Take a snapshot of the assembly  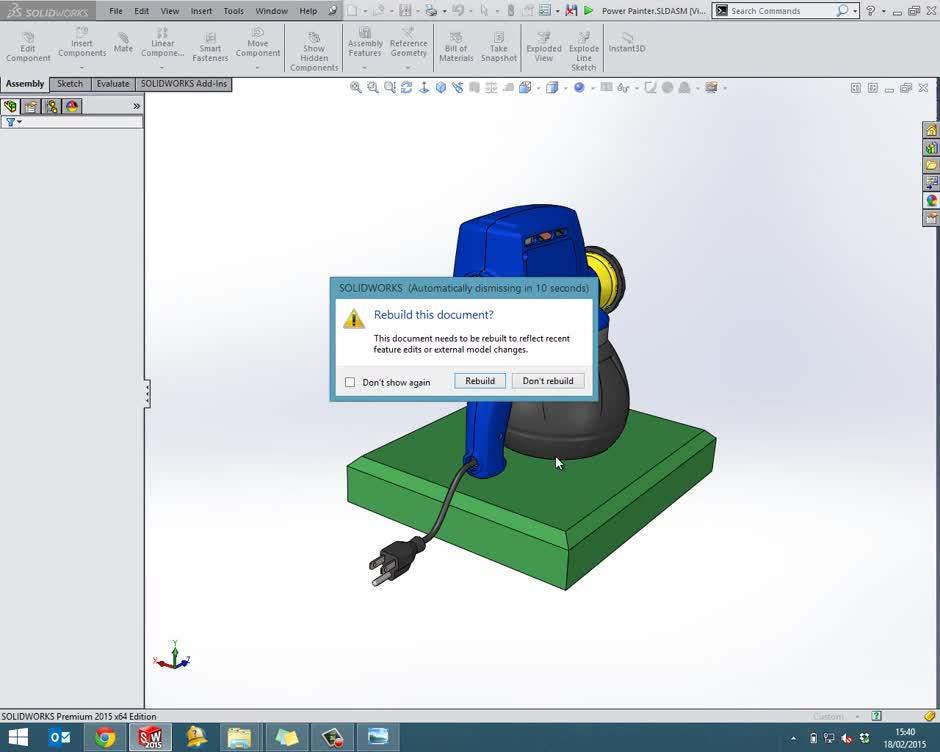point(498,45)
